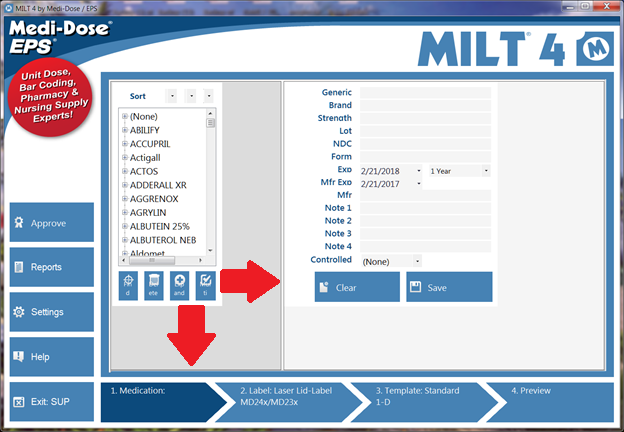The width and height of the screenshot is (624, 432).
Task: Click into the Mfr field
Action: (425, 195)
